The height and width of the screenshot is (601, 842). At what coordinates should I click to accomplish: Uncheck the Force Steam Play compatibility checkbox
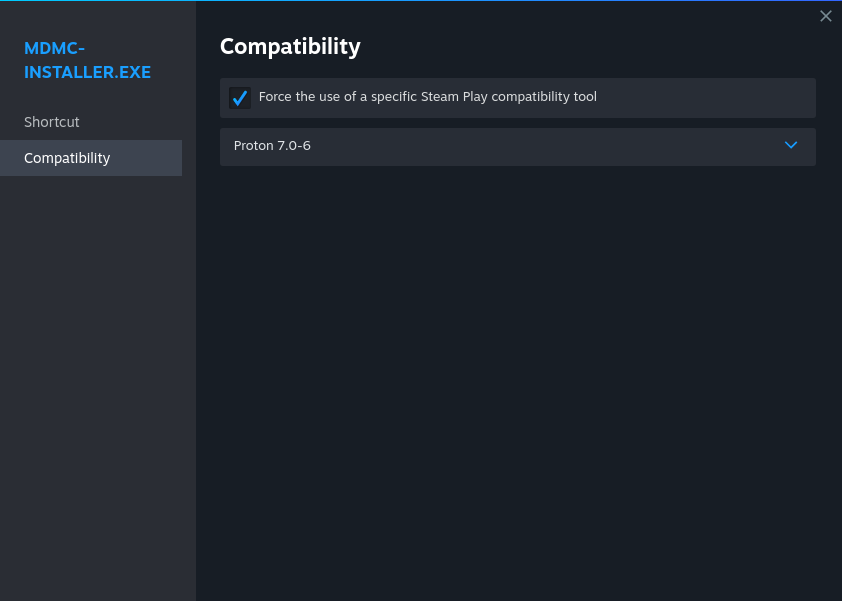(x=240, y=98)
